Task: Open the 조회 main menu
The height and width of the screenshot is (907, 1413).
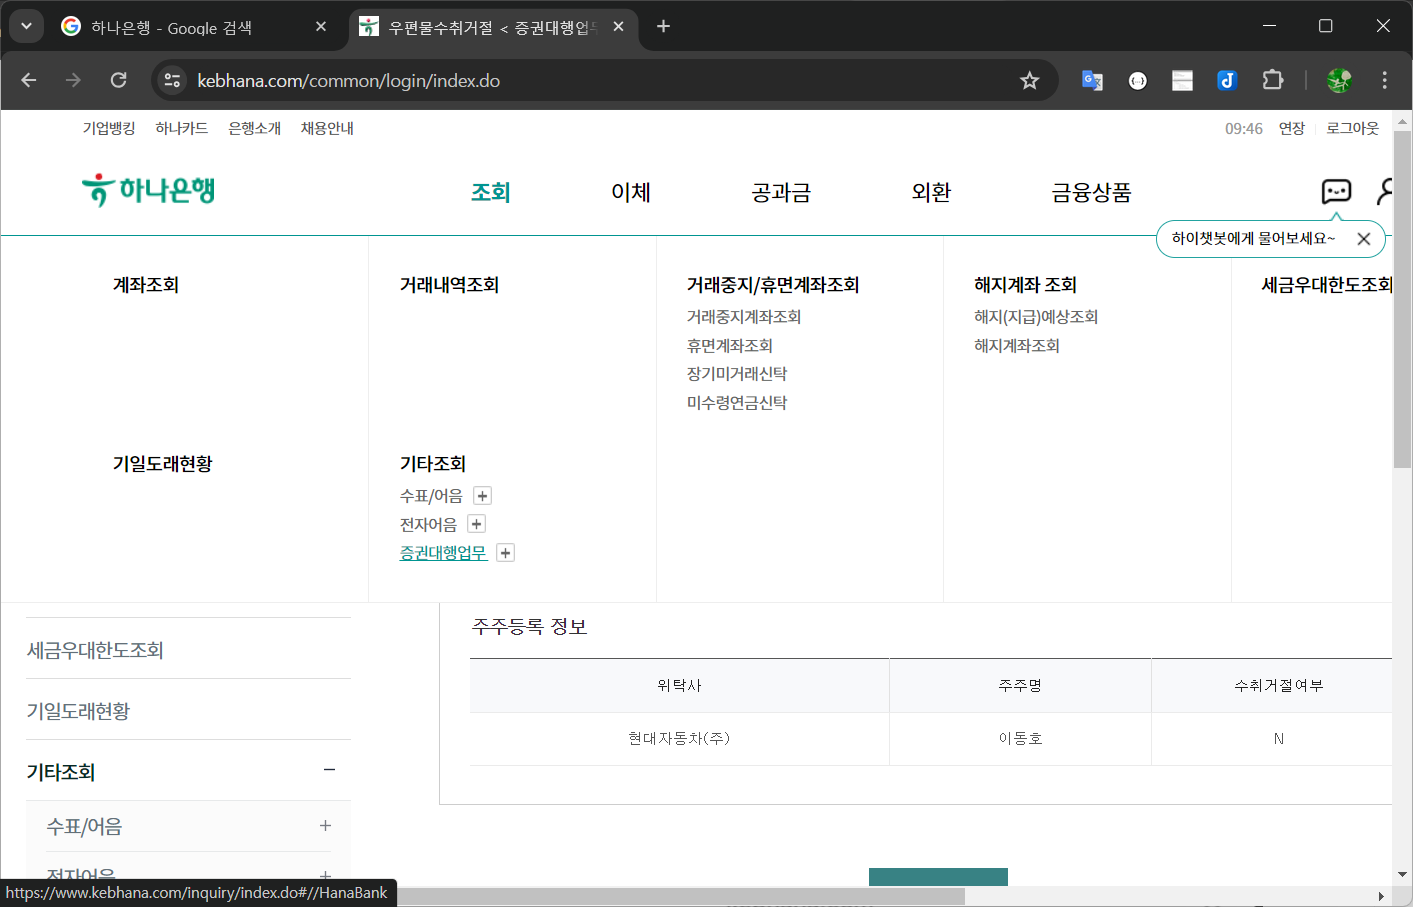Action: click(491, 192)
